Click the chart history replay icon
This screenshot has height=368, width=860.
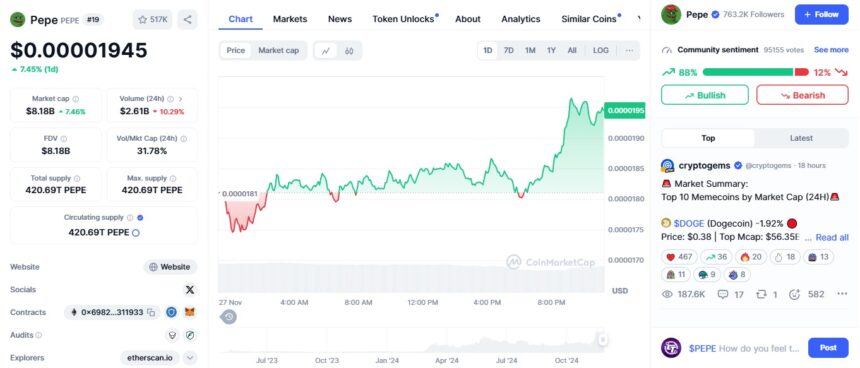pos(229,316)
